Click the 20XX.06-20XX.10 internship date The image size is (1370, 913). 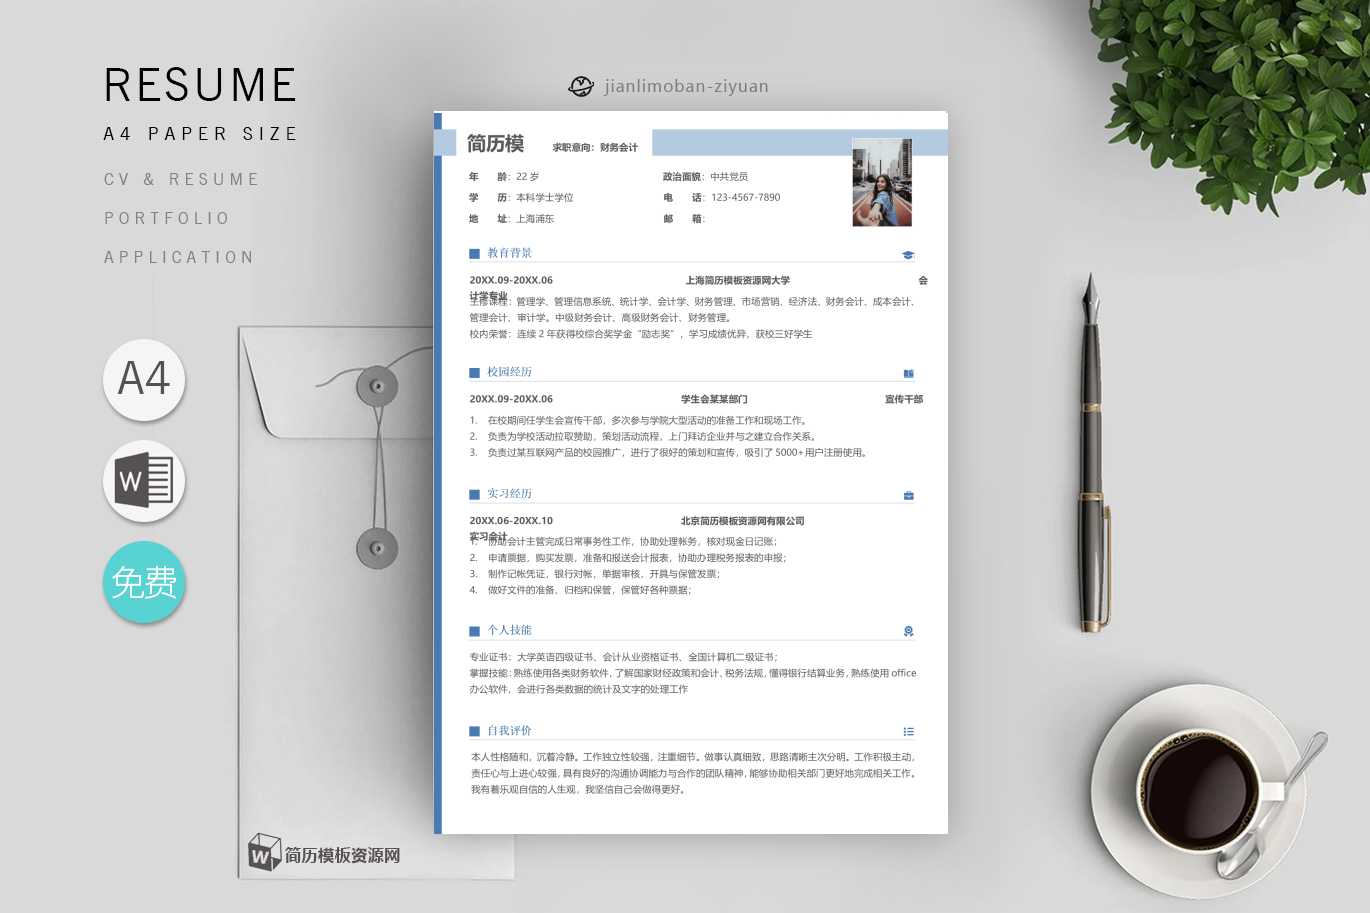pyautogui.click(x=511, y=521)
